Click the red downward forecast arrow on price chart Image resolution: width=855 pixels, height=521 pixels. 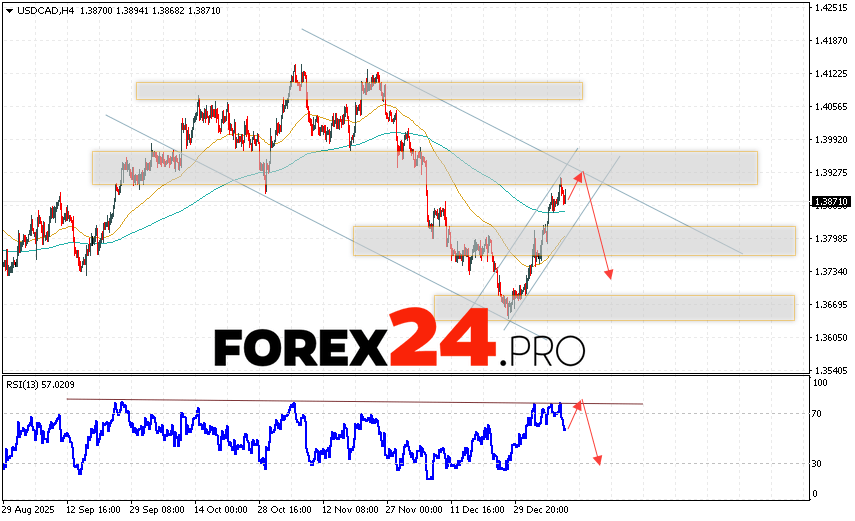click(597, 230)
